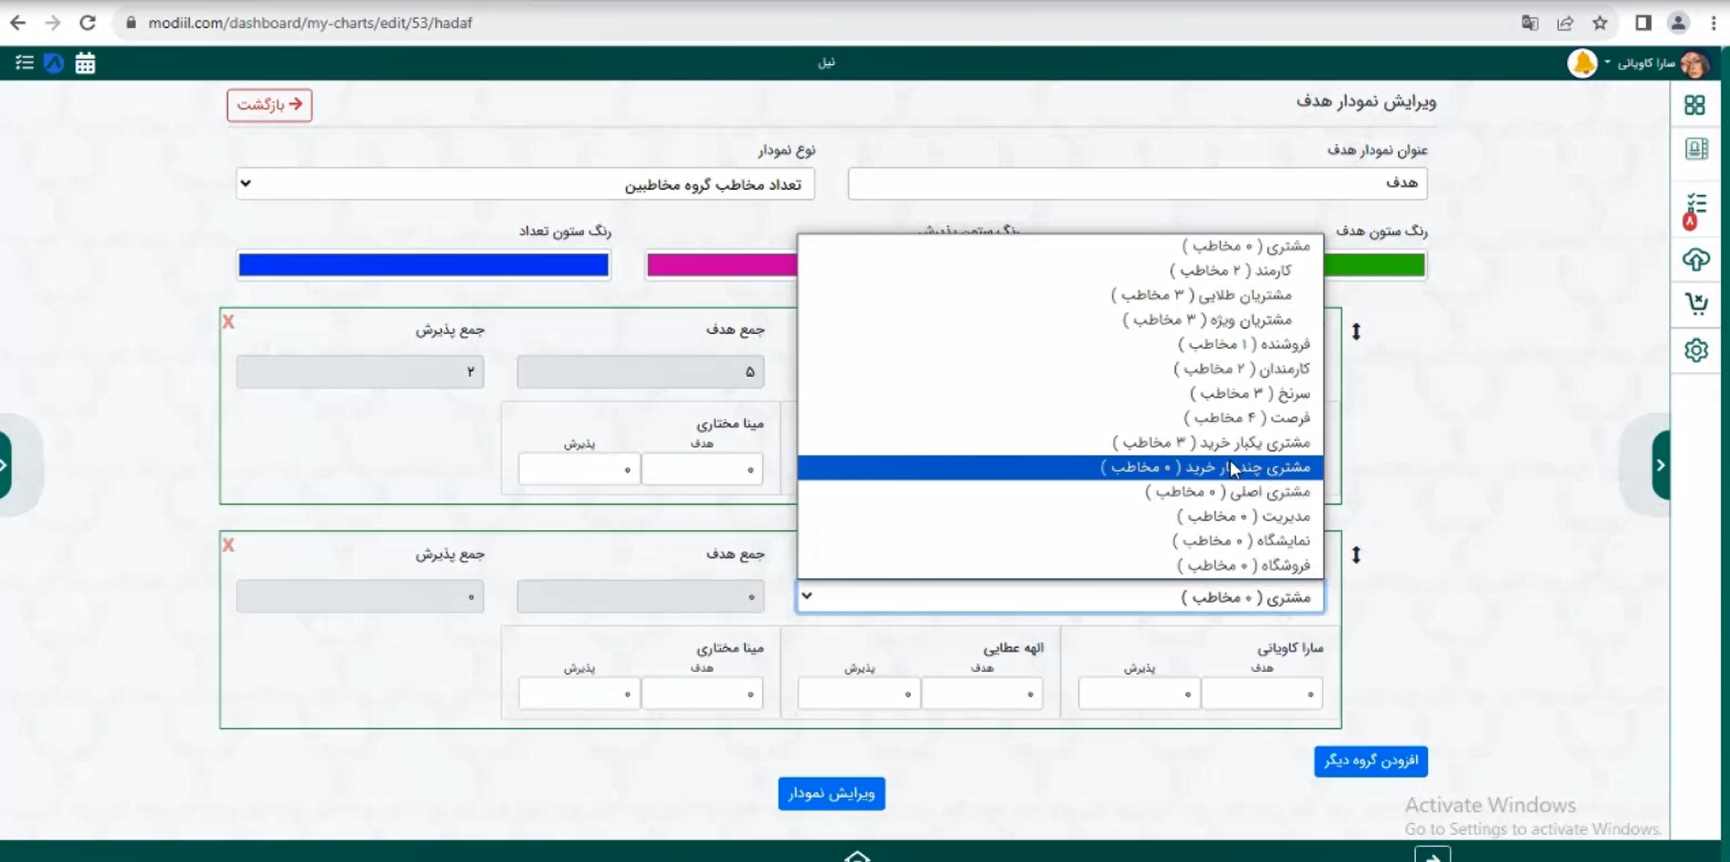Choose 'فروشگاه' option in dropdown list
This screenshot has height=862, width=1730.
coord(1243,565)
